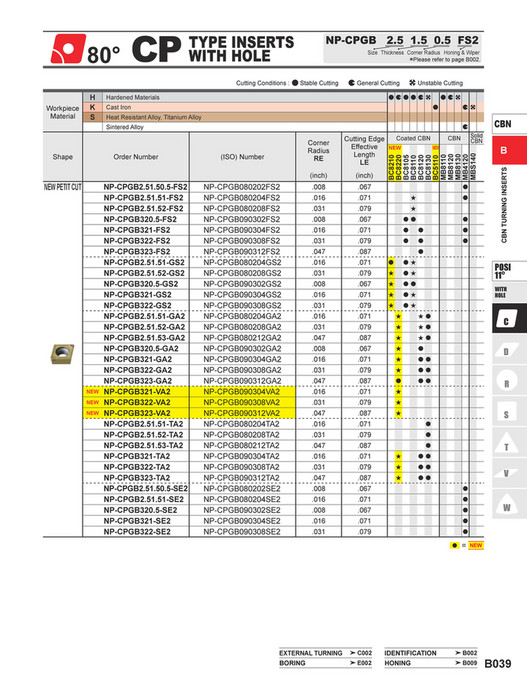Select order number NP-CPGB2.51.51-GS2
Screen dimensions: 527x684
click(144, 263)
